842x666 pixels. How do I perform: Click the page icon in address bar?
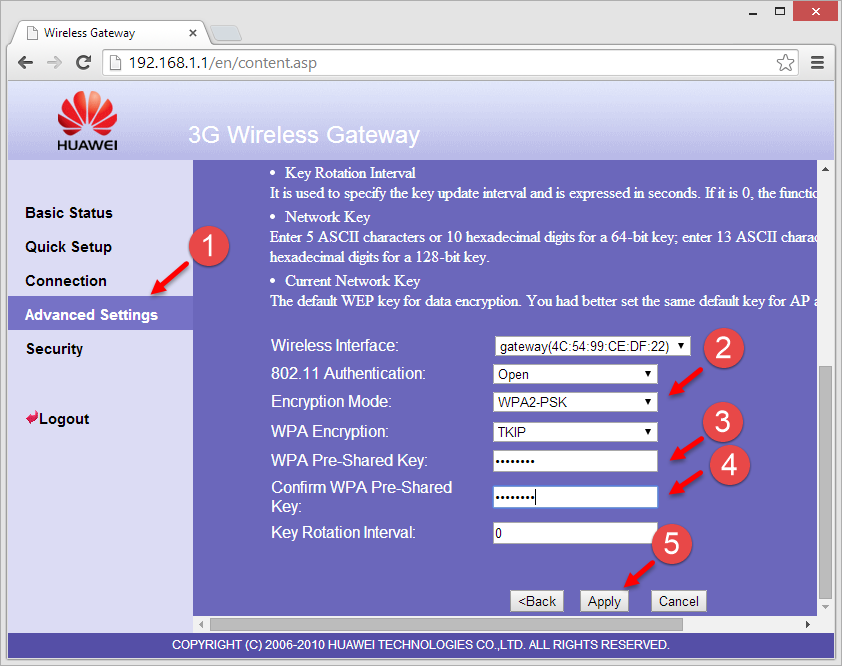click(x=115, y=63)
